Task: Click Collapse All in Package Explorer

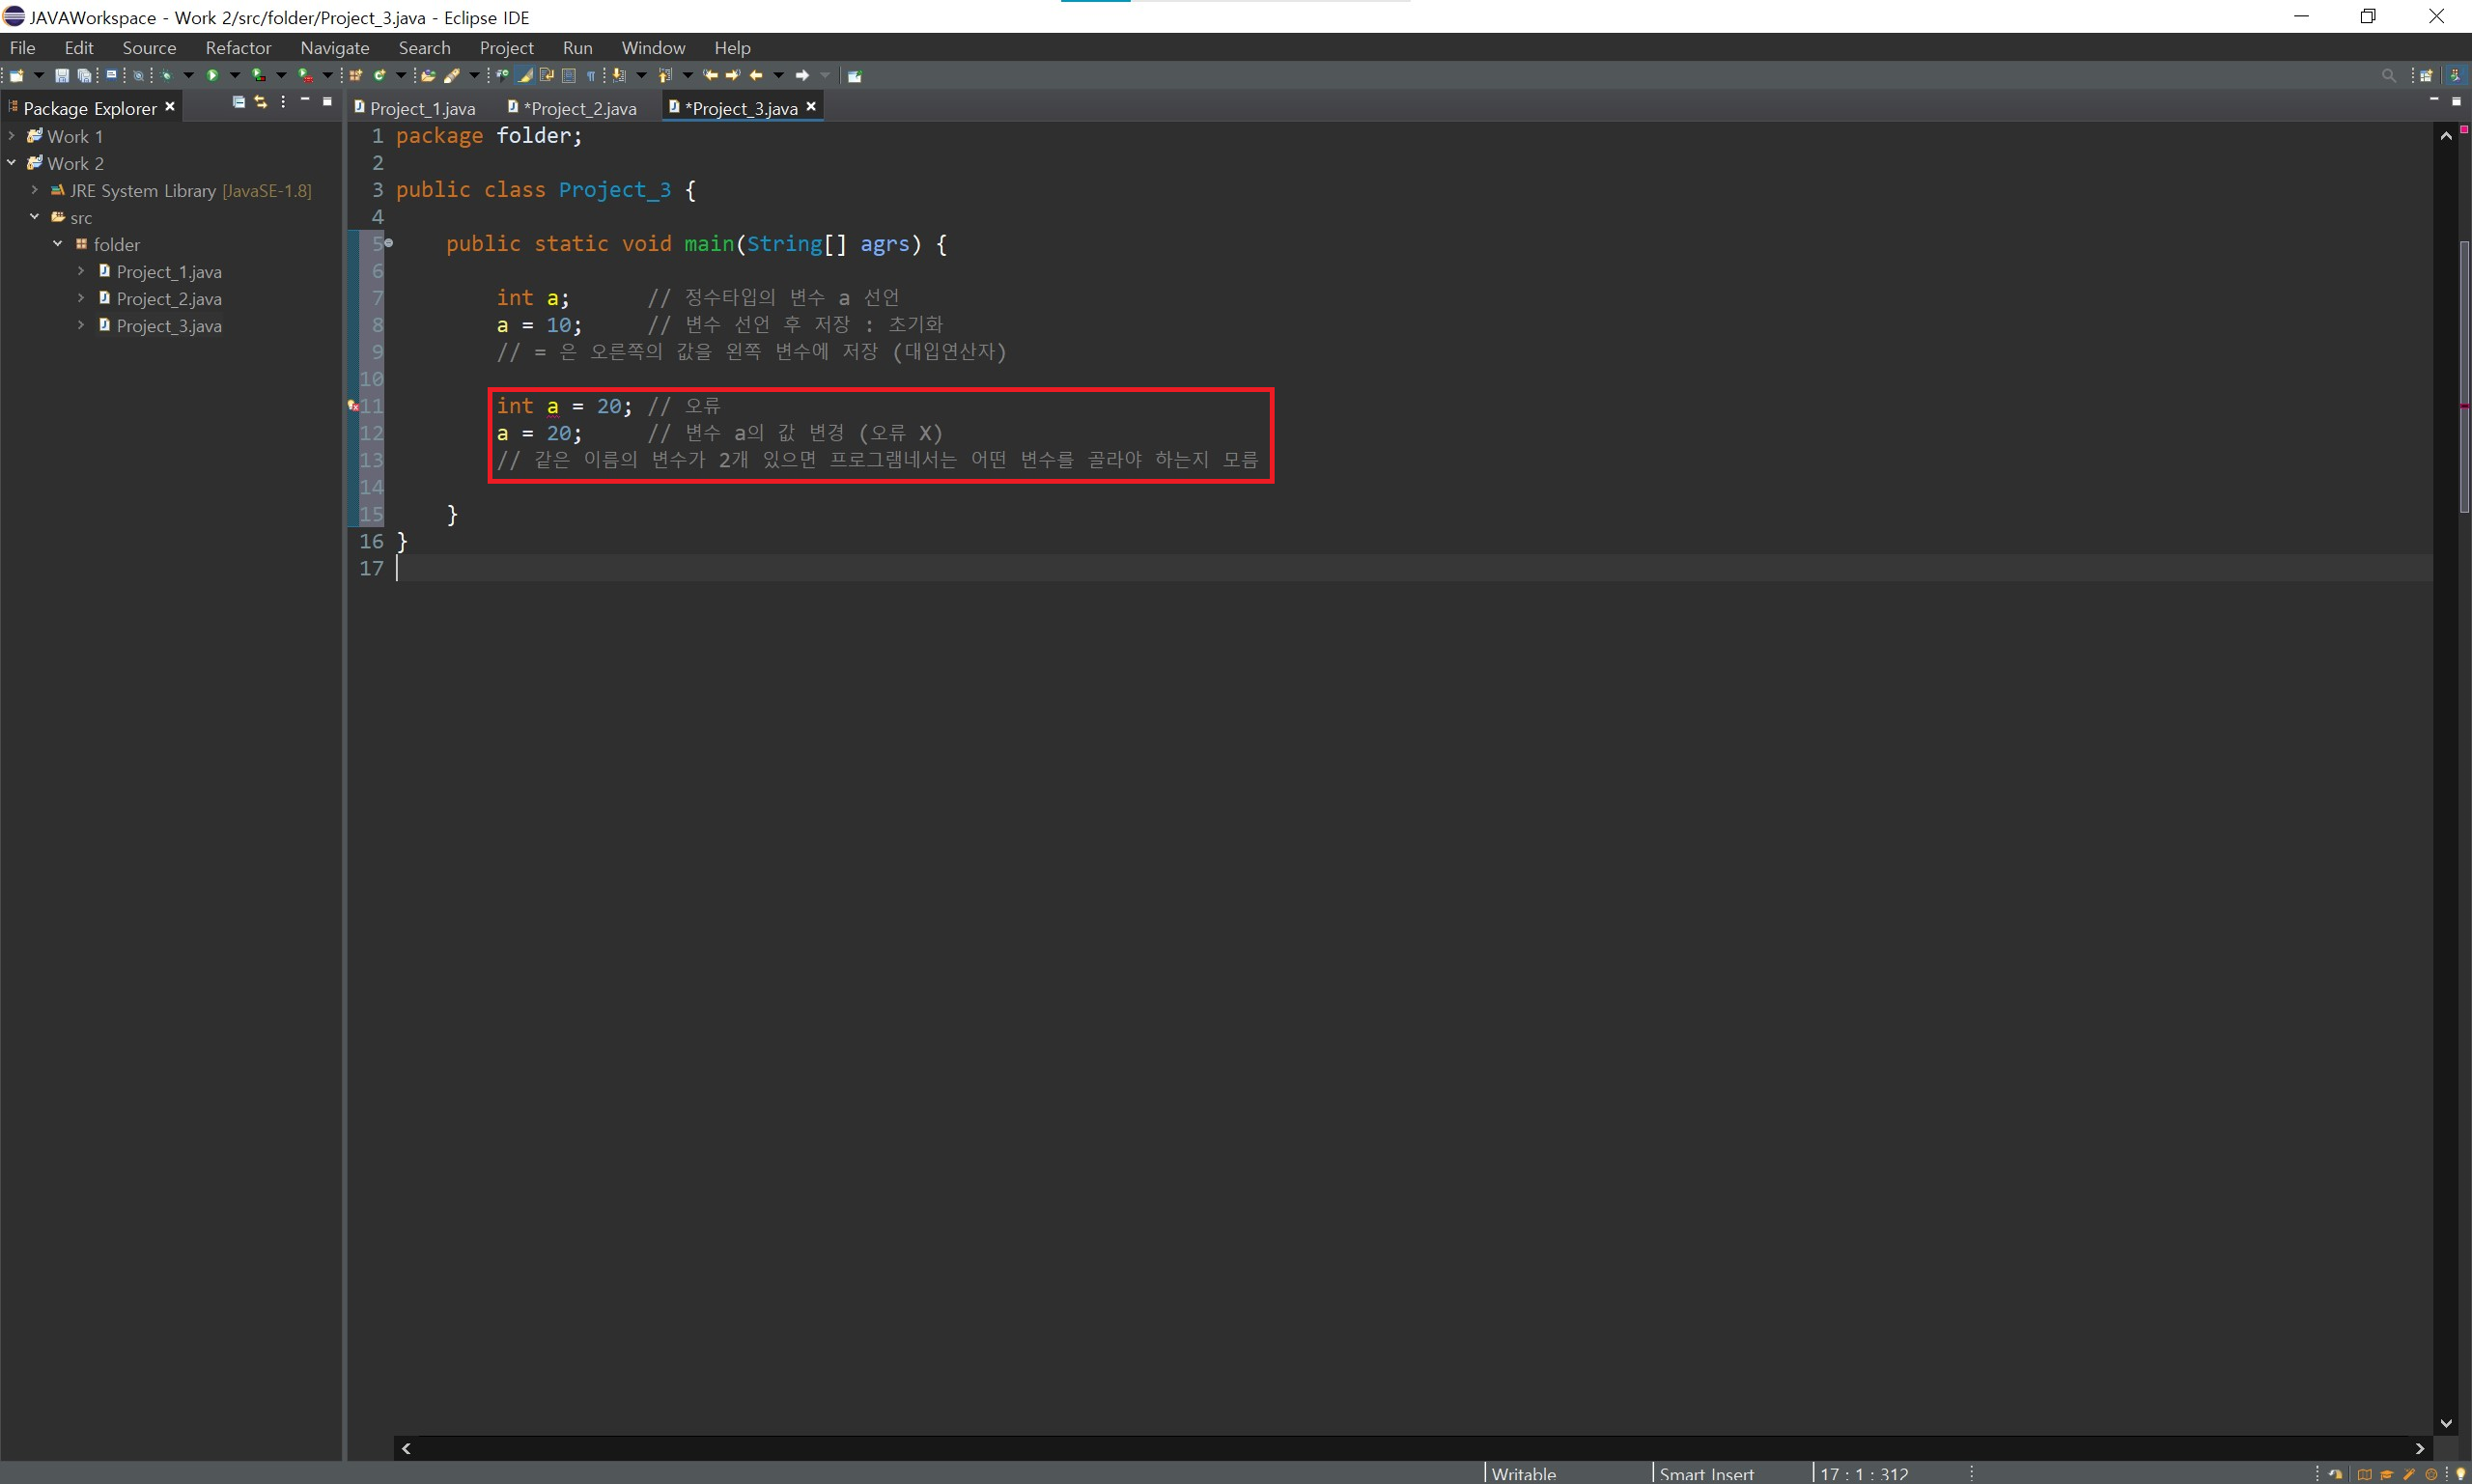Action: point(238,102)
